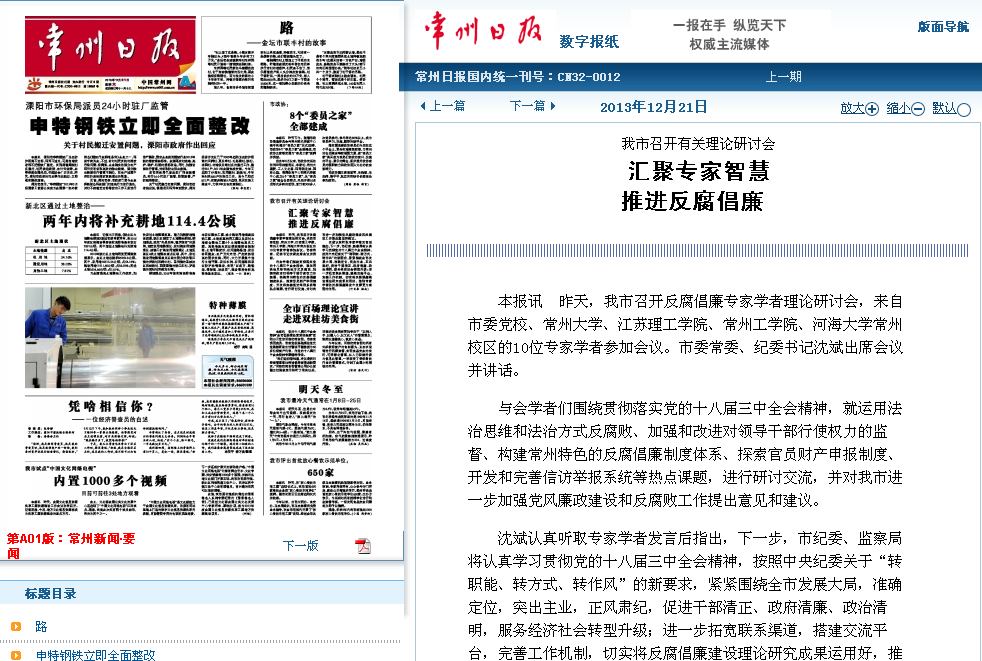Open the previous issue 上一期
Screen dimensions: 982x661
coord(783,77)
